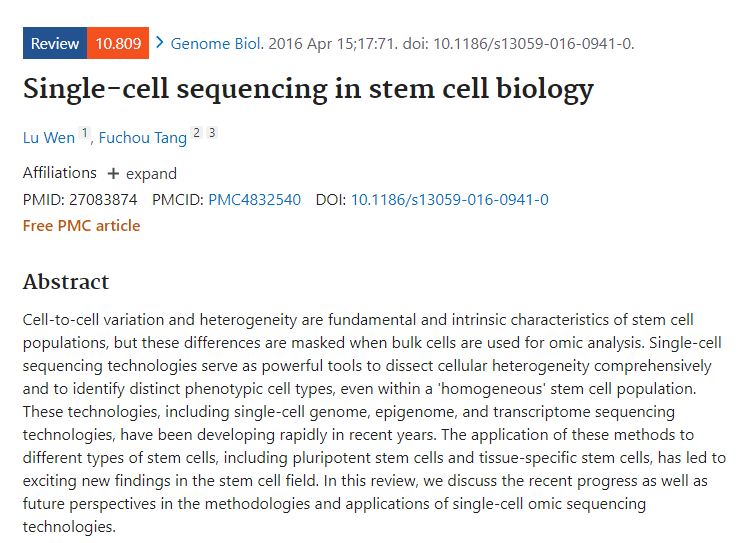Viewport: 755px width, 543px height.
Task: Click affiliation superscript 3 after Fuchou Tang
Action: 212,132
